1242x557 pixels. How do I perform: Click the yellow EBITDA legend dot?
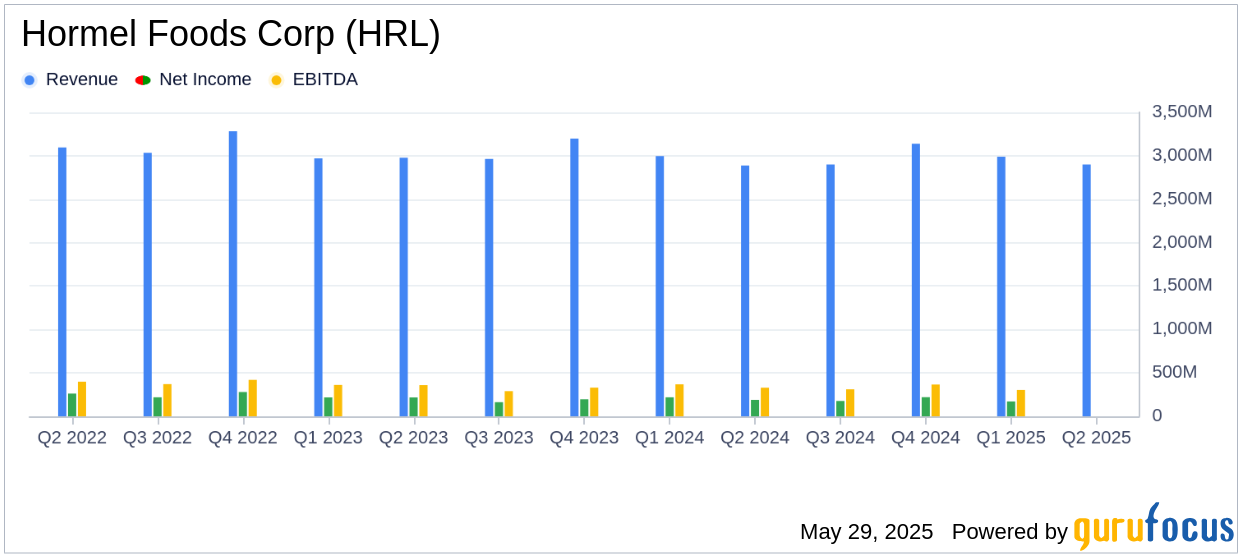click(x=277, y=80)
